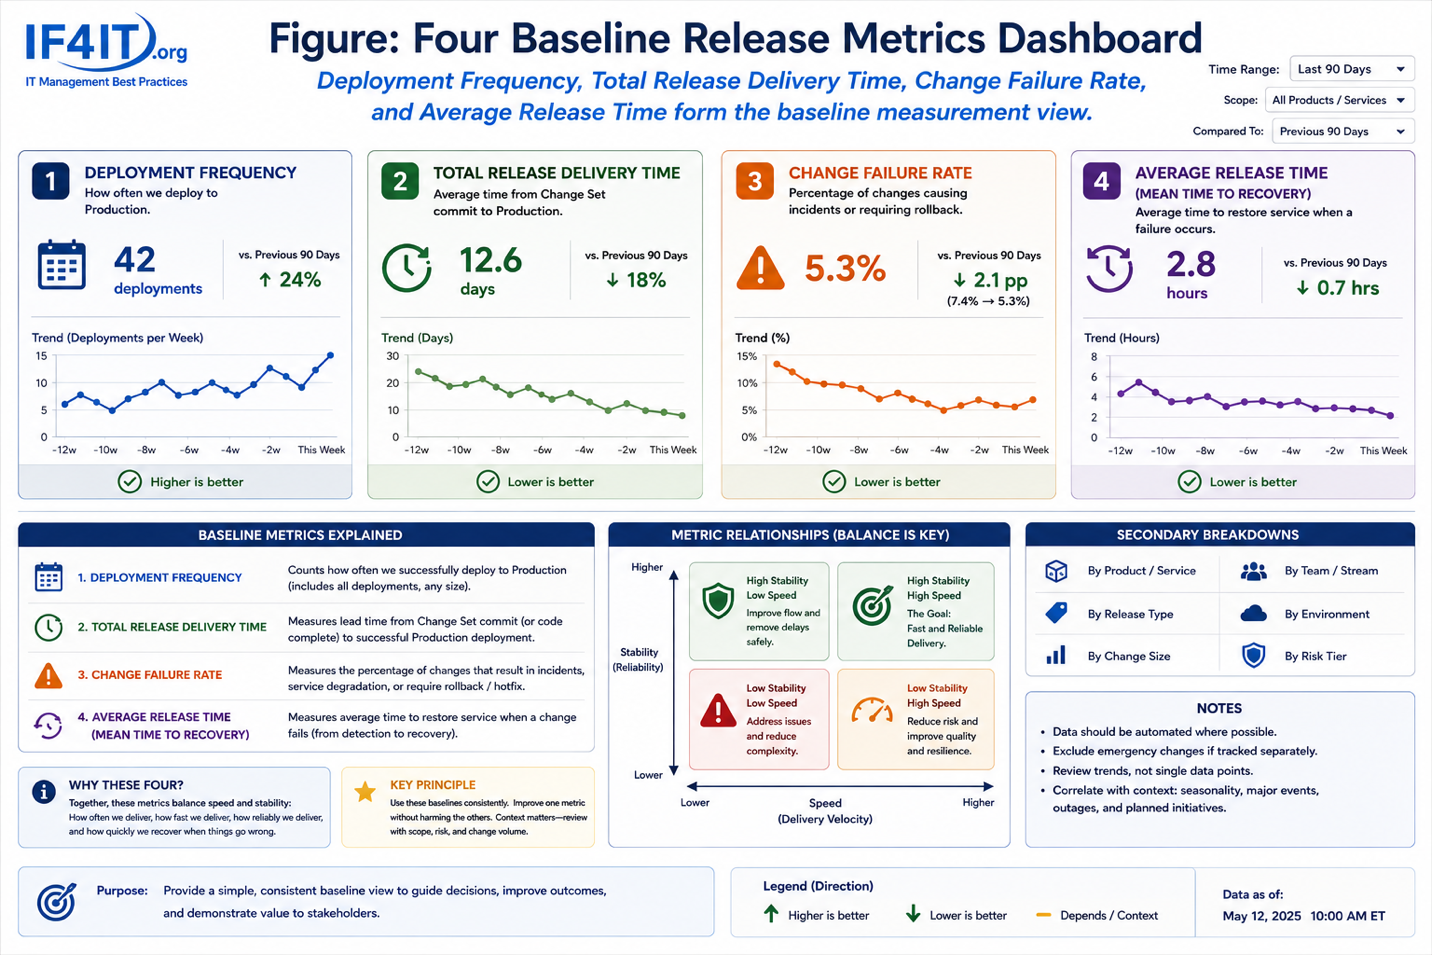Open the Compared To Previous 90 Days dropdown
1432x955 pixels.
1343,131
